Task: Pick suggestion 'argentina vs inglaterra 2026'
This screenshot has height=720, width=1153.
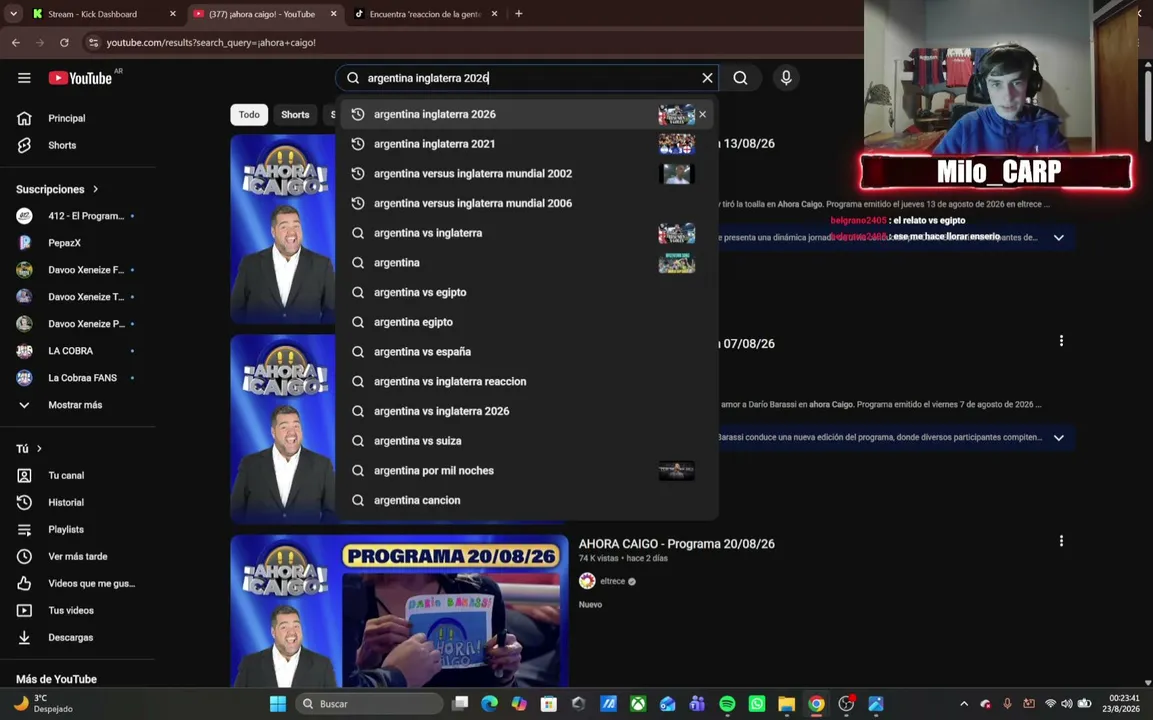Action: [x=526, y=411]
